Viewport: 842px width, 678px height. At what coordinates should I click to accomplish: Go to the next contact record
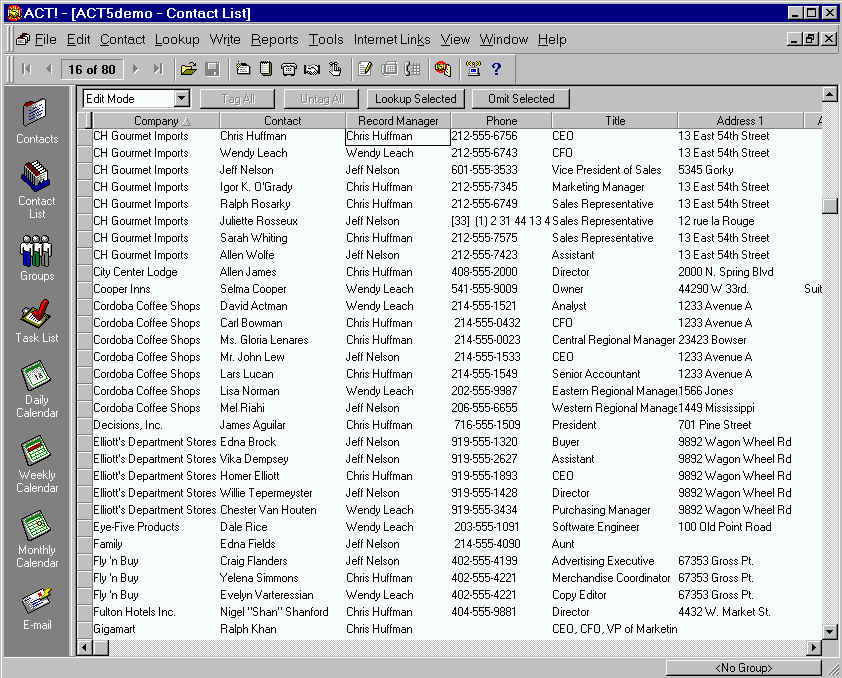pyautogui.click(x=136, y=69)
